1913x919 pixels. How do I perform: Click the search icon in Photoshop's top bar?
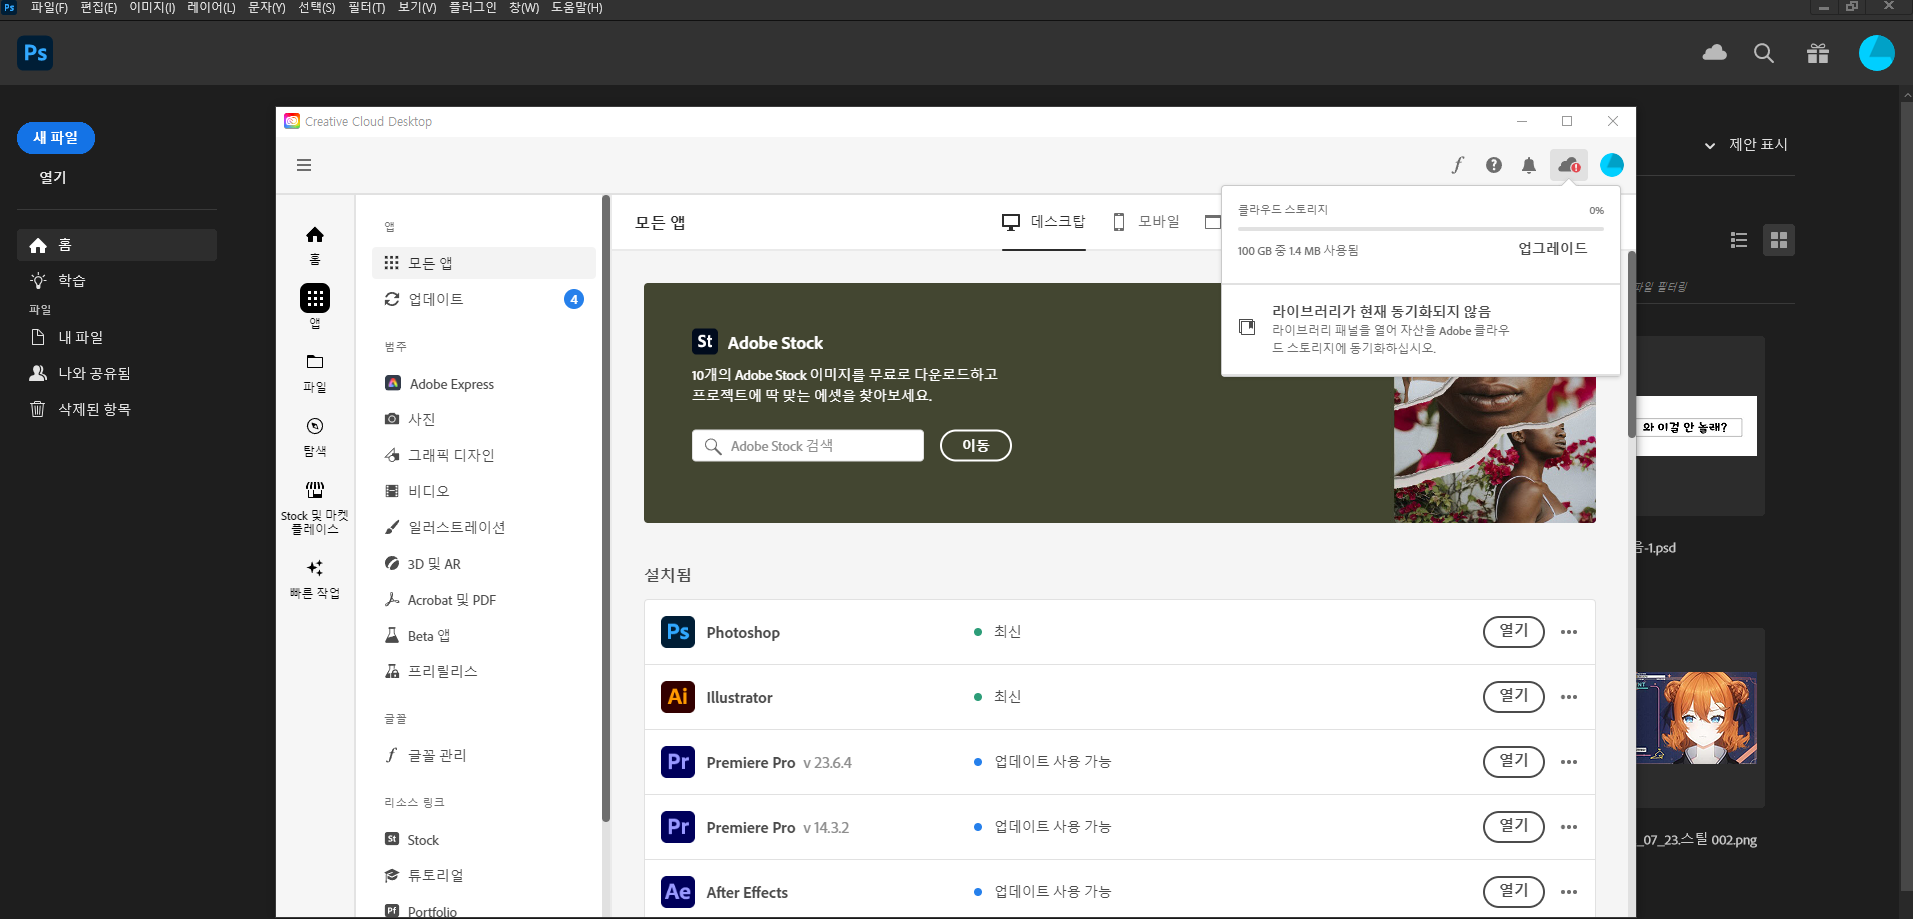1764,53
